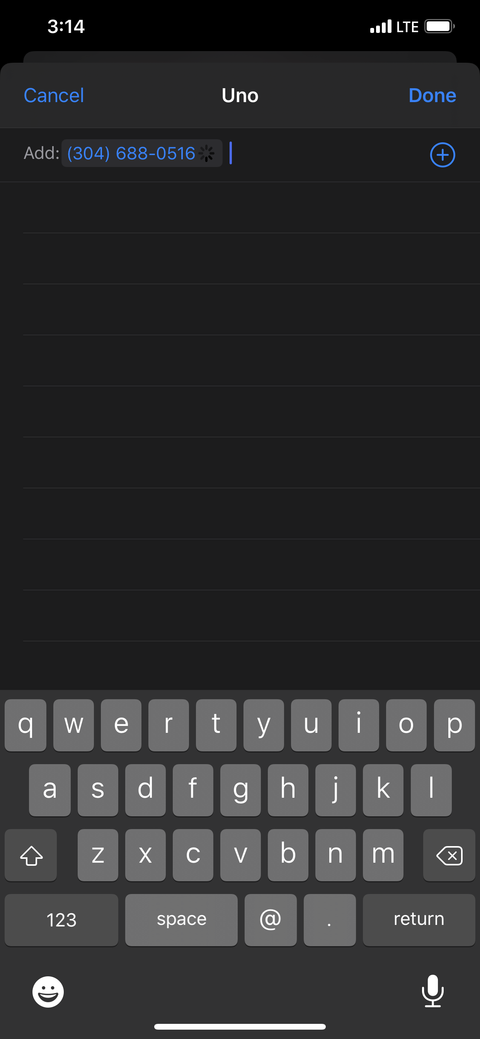Image resolution: width=480 pixels, height=1039 pixels.
Task: Tap Done to confirm
Action: click(x=432, y=95)
